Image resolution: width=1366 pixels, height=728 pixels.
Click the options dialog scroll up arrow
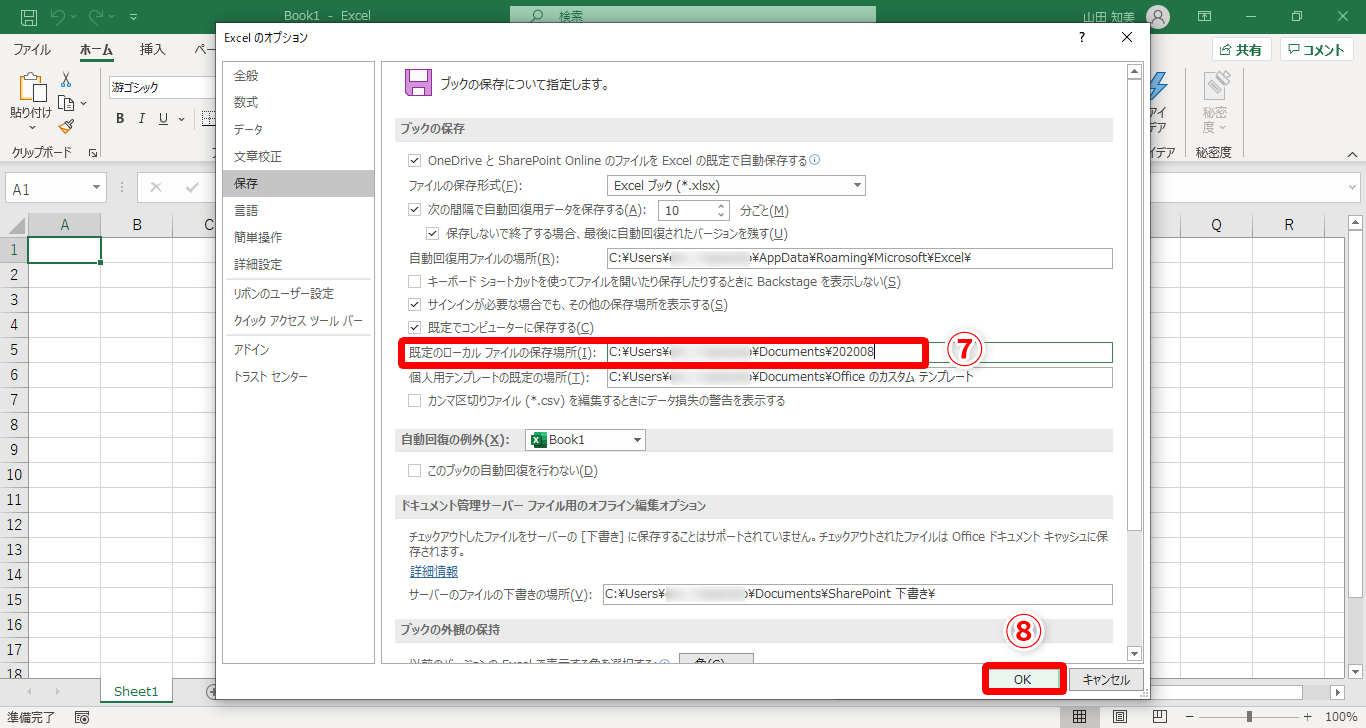[x=1134, y=71]
